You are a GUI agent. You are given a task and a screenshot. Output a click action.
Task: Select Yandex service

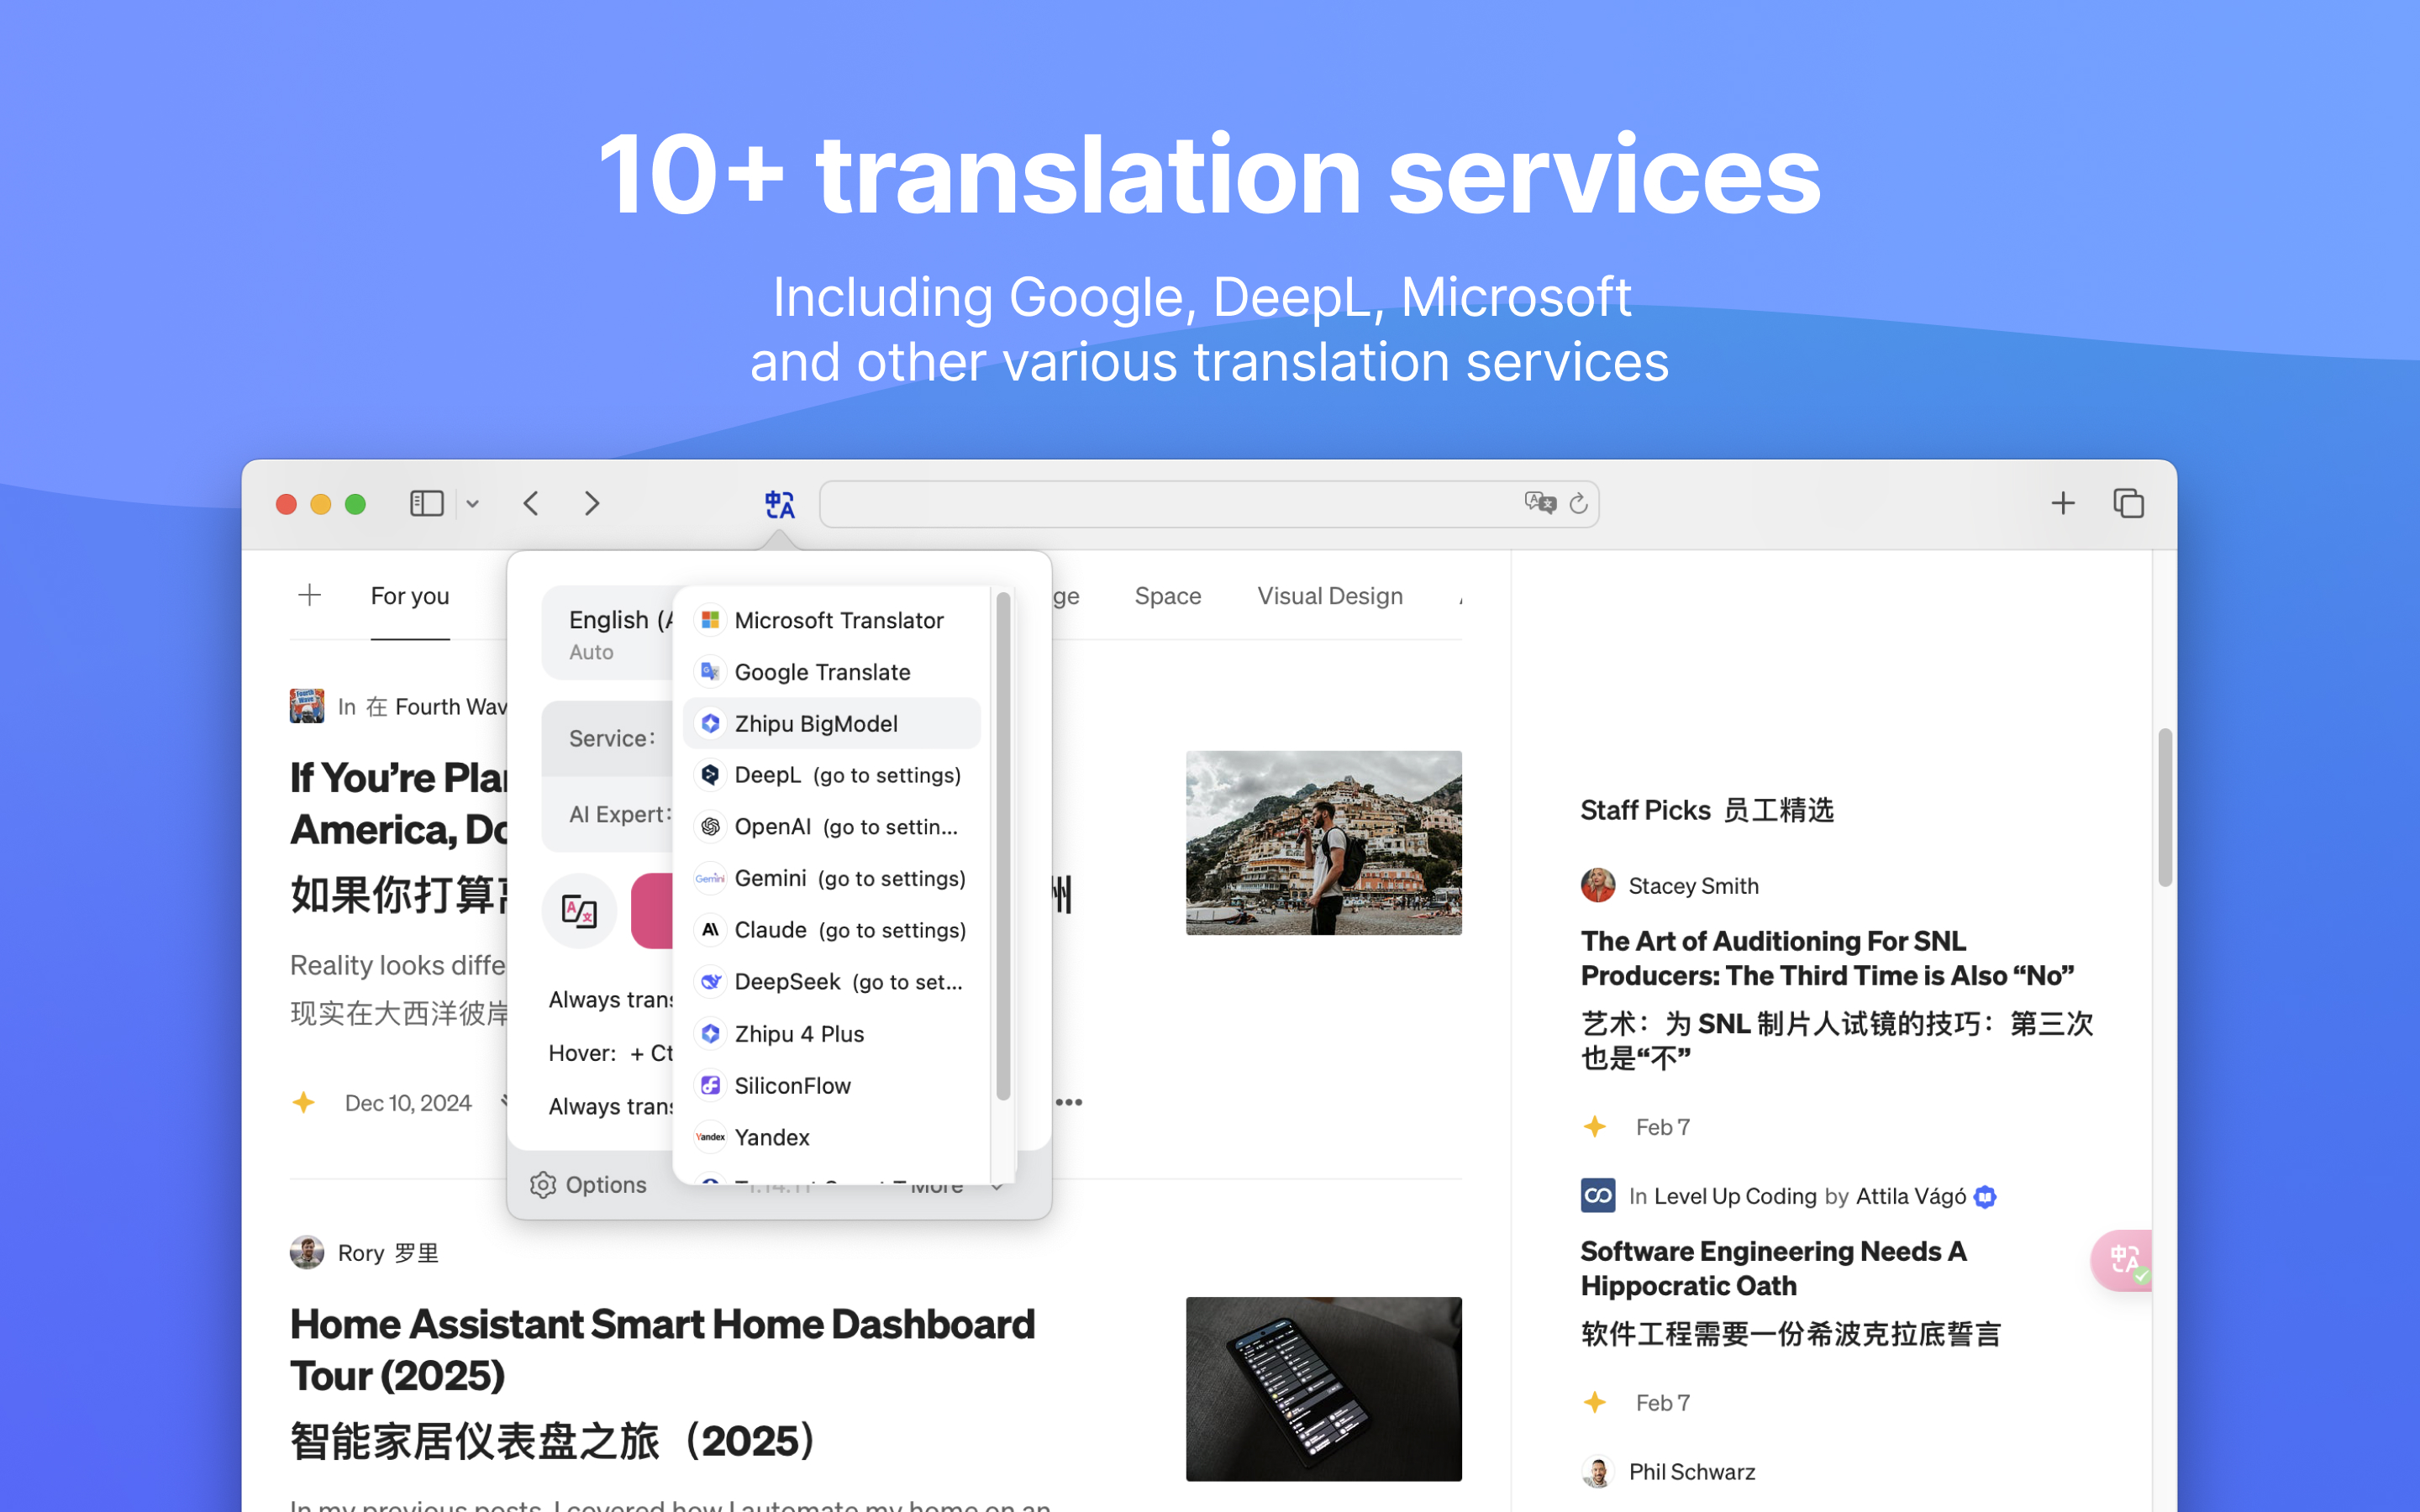pyautogui.click(x=832, y=1137)
